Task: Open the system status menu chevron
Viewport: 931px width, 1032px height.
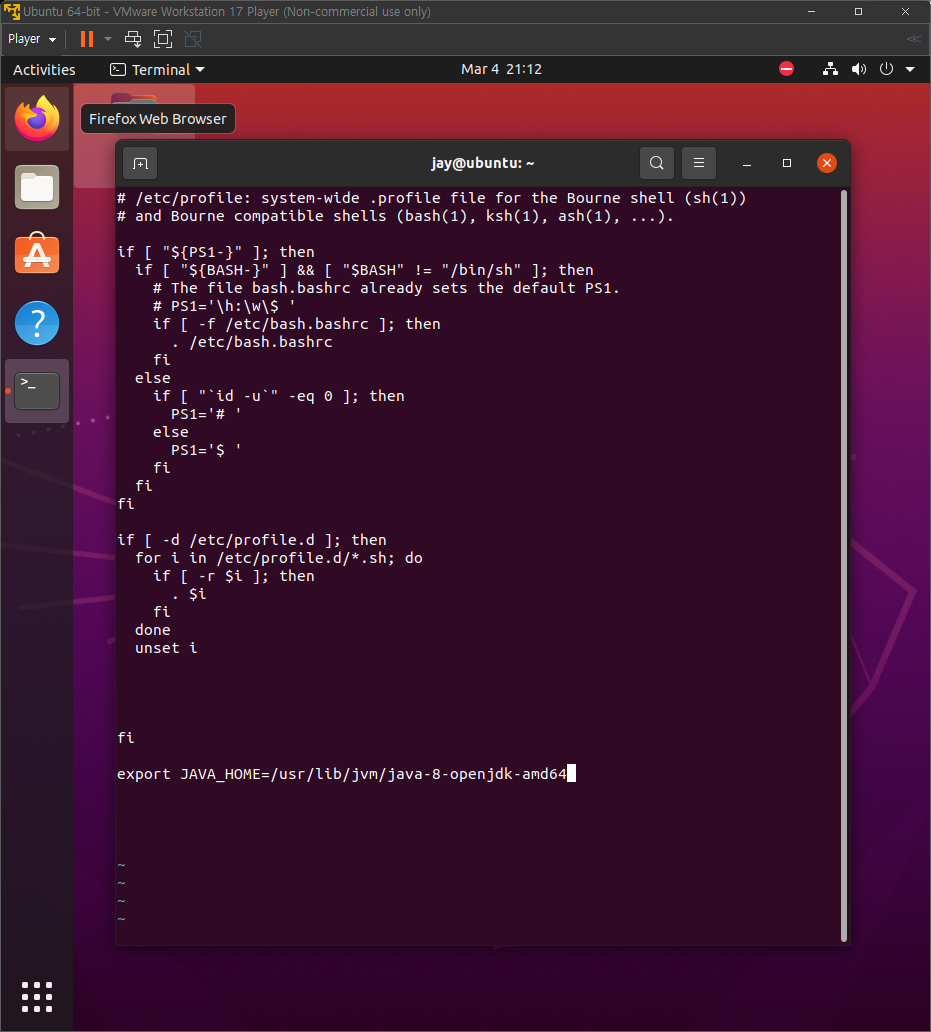Action: (x=909, y=69)
